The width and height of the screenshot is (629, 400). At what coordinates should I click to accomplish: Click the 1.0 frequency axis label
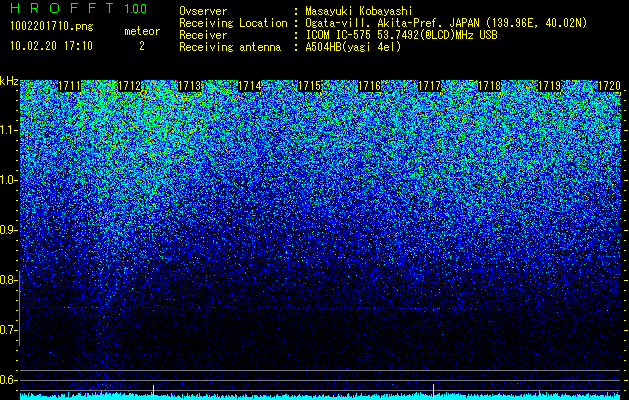[x=8, y=180]
